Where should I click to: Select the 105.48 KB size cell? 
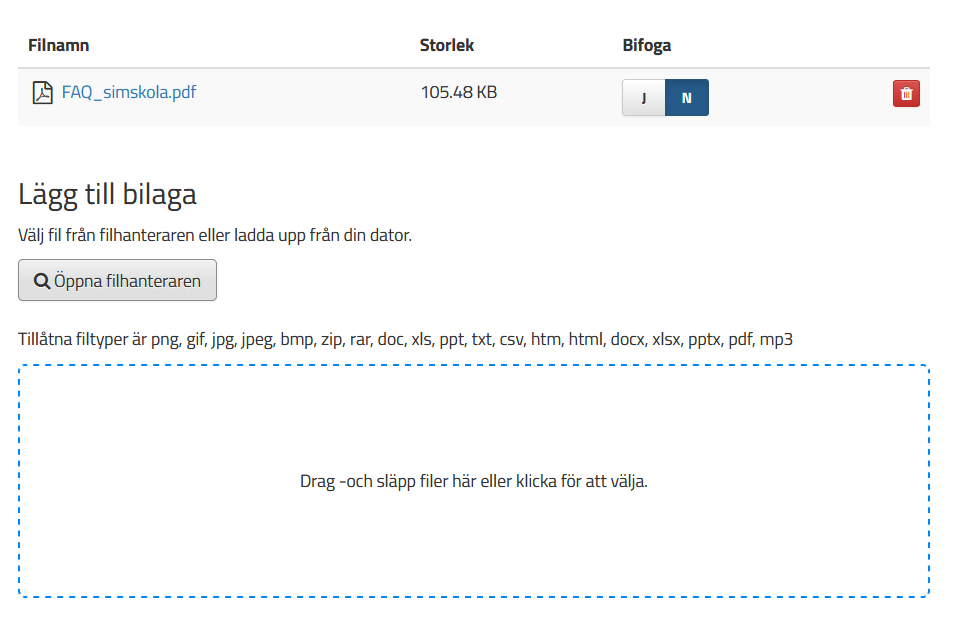click(x=459, y=92)
